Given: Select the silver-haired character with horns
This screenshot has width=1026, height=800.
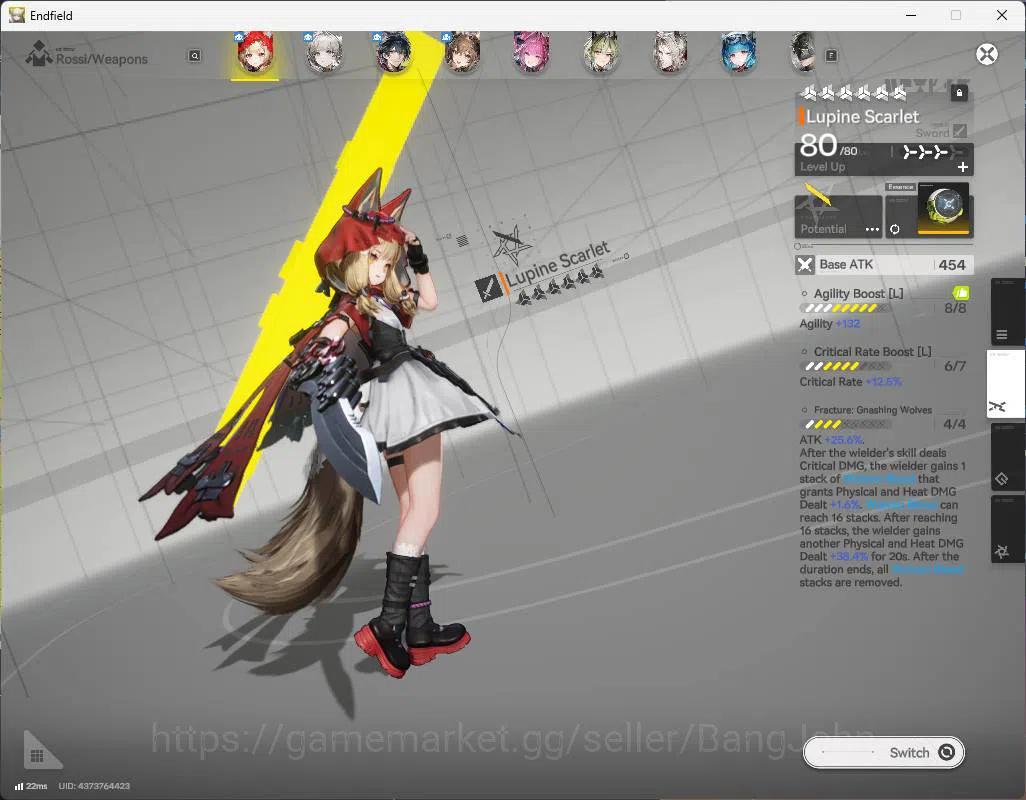Looking at the screenshot, I should pos(670,52).
